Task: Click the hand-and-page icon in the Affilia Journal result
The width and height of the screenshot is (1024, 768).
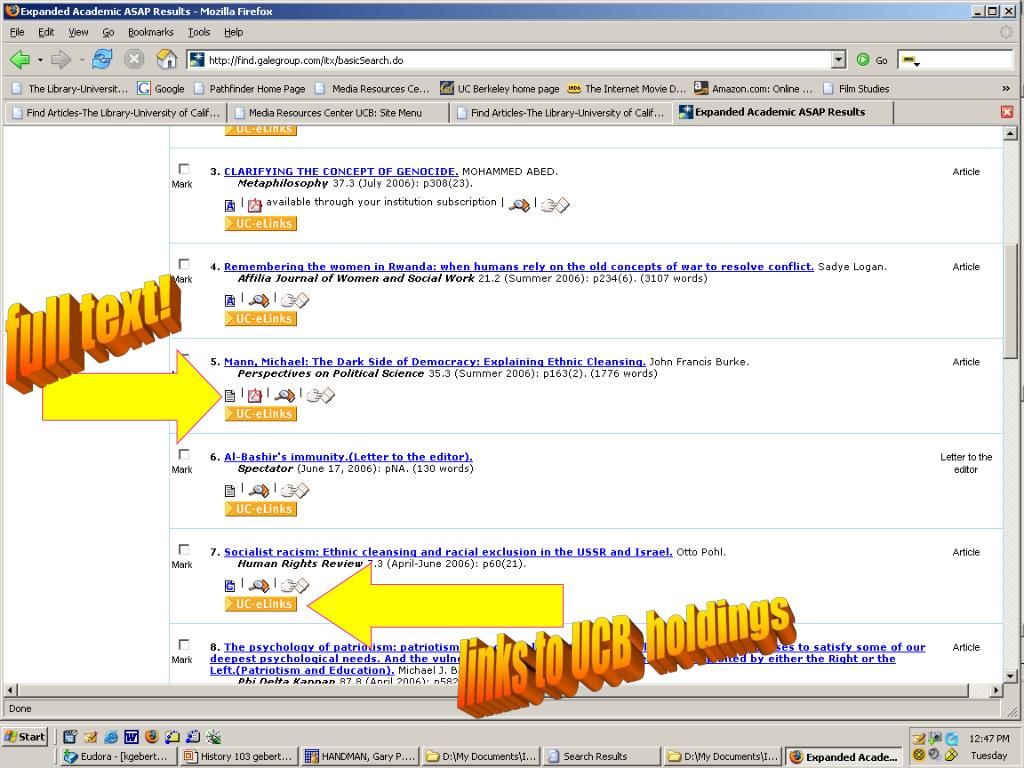Action: pos(295,300)
